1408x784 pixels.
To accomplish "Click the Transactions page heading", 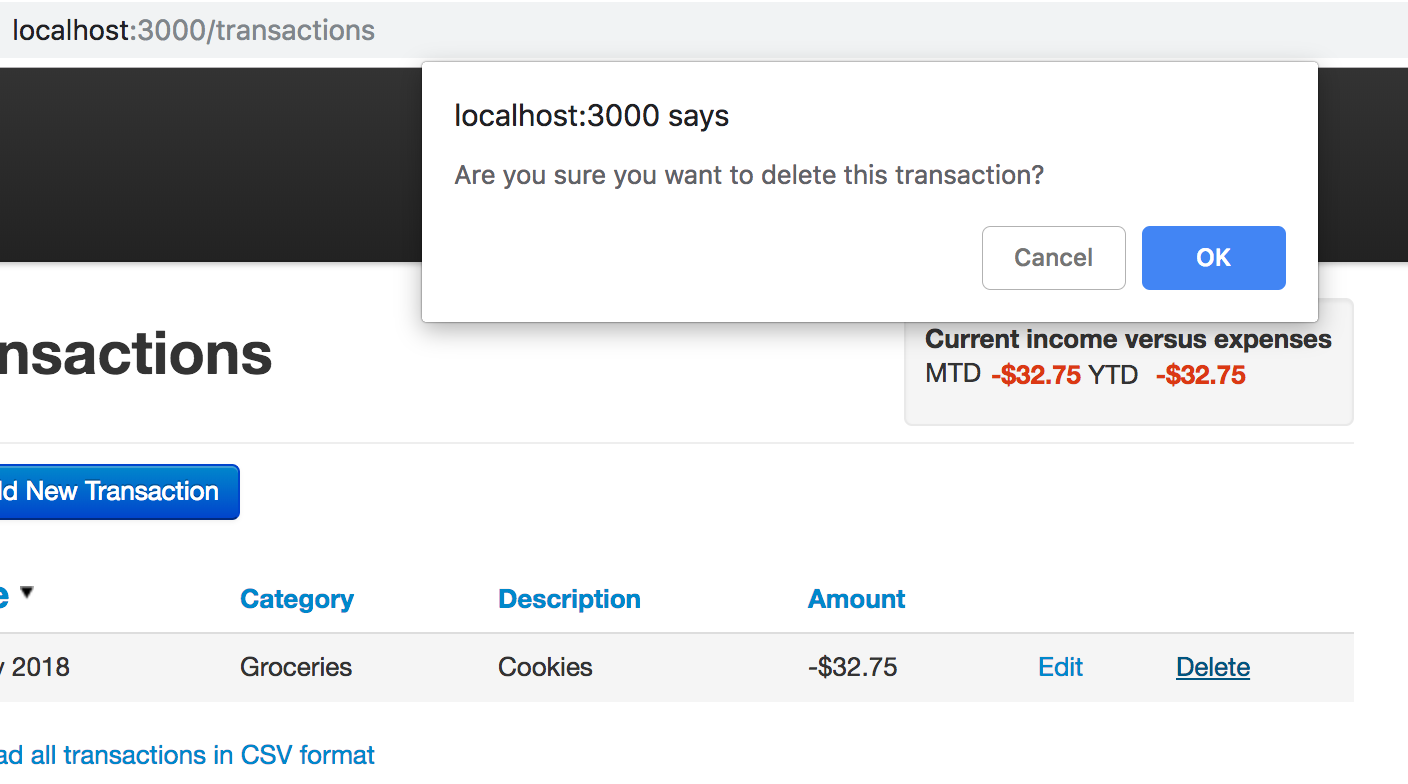I will pyautogui.click(x=136, y=354).
